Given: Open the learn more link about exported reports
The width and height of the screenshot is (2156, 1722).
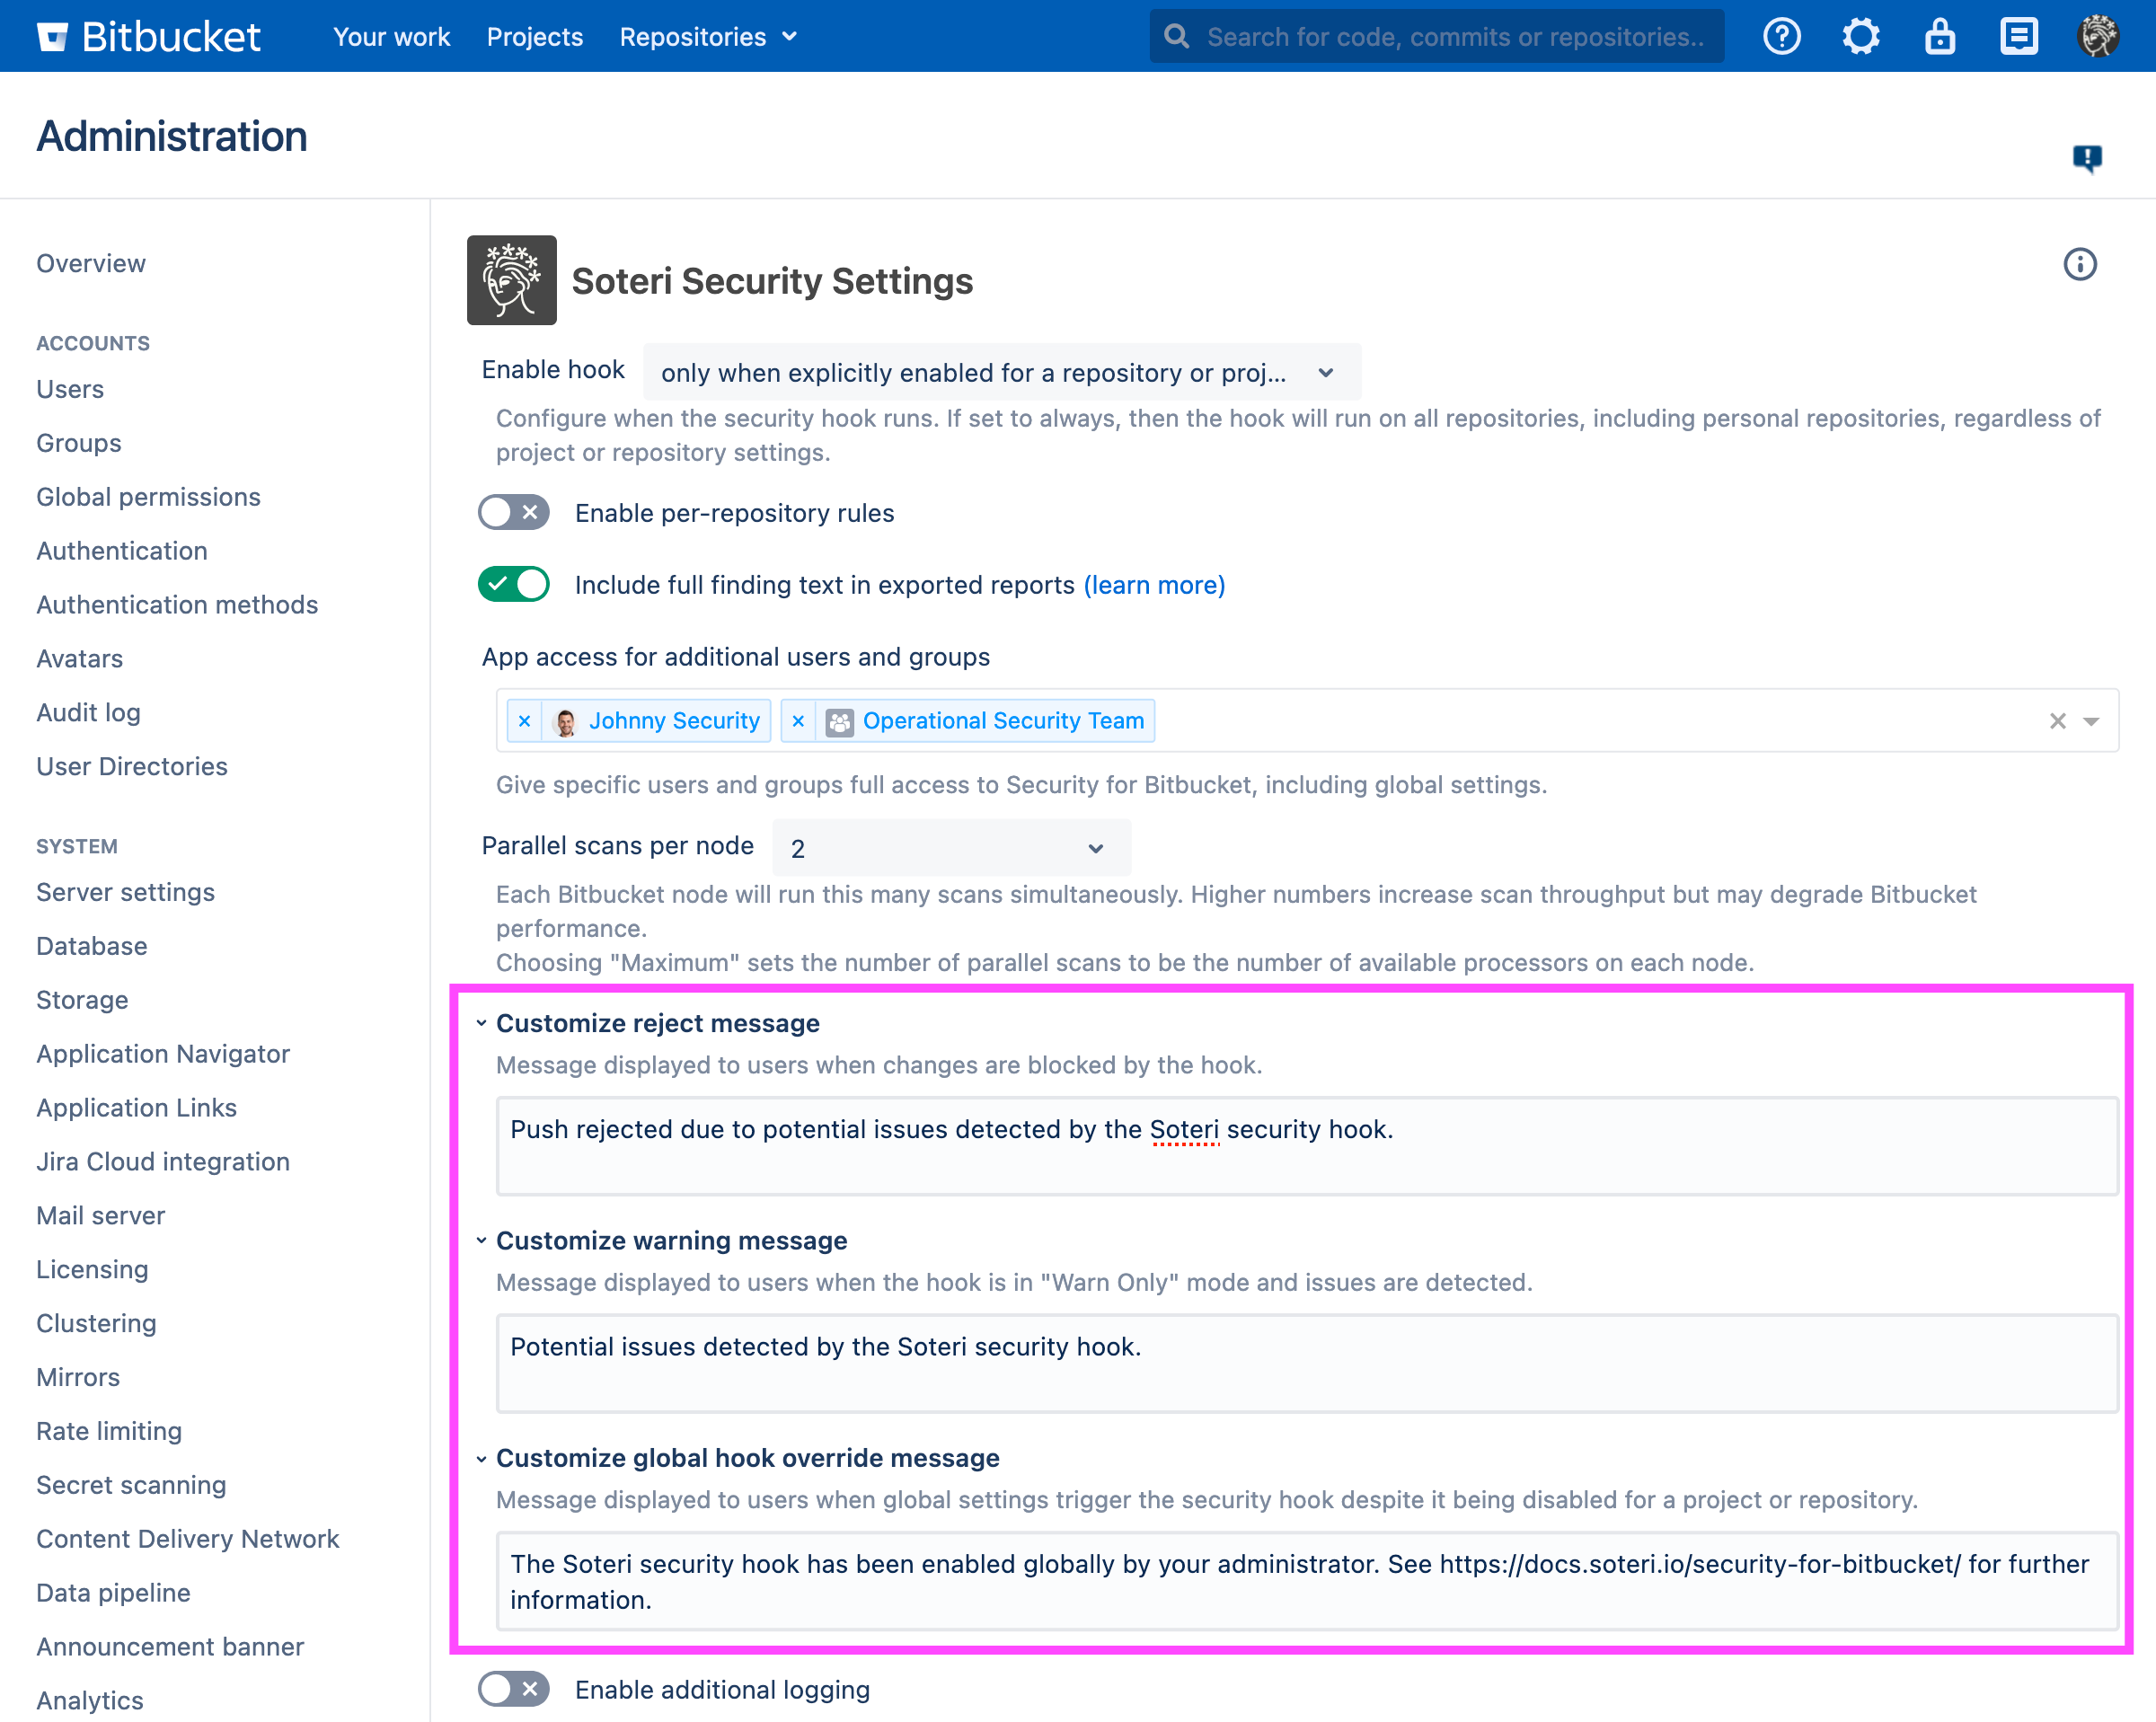Looking at the screenshot, I should (x=1153, y=585).
